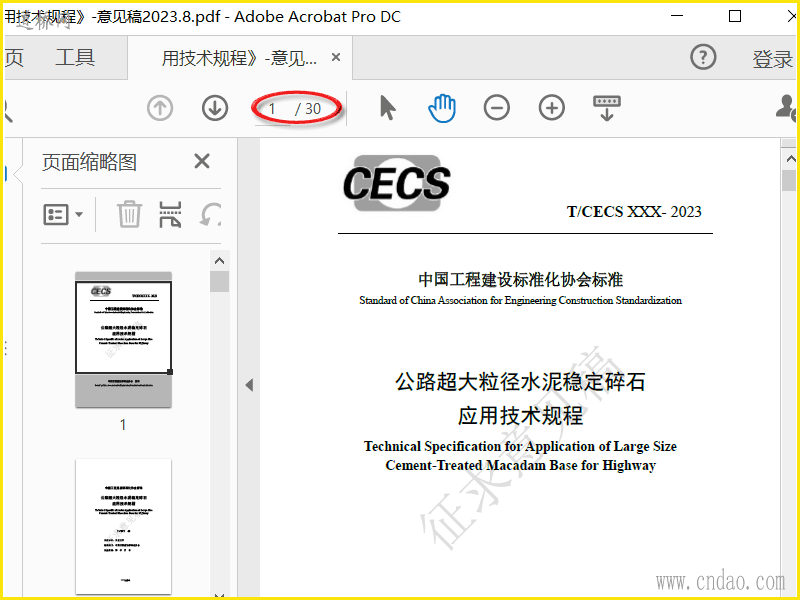Minimize the Acrobat window
Screen dimensions: 800x600
point(677,16)
